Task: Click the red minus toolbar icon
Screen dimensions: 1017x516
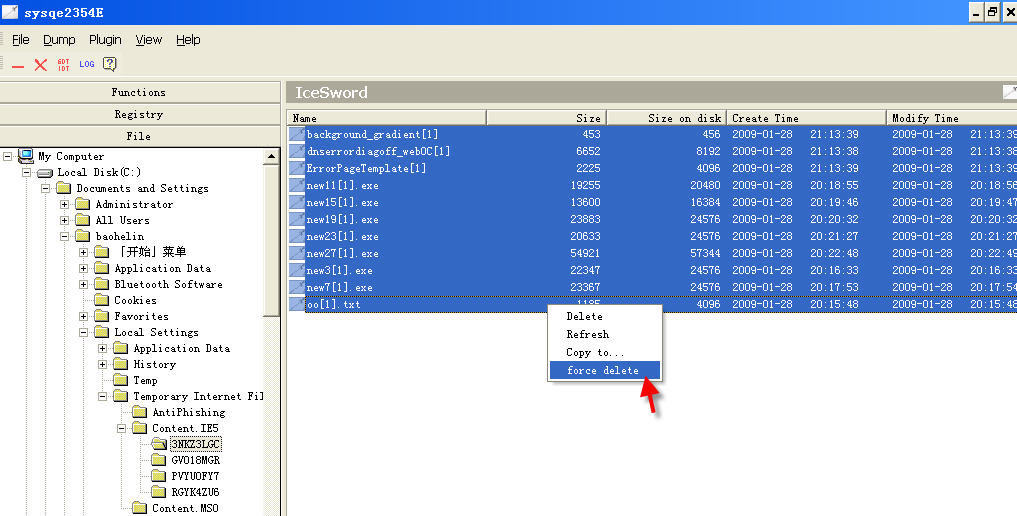Action: [x=18, y=65]
